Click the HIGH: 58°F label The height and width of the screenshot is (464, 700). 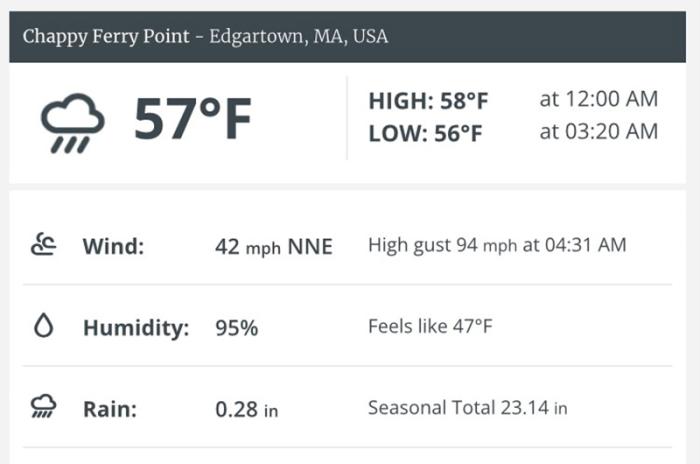428,100
